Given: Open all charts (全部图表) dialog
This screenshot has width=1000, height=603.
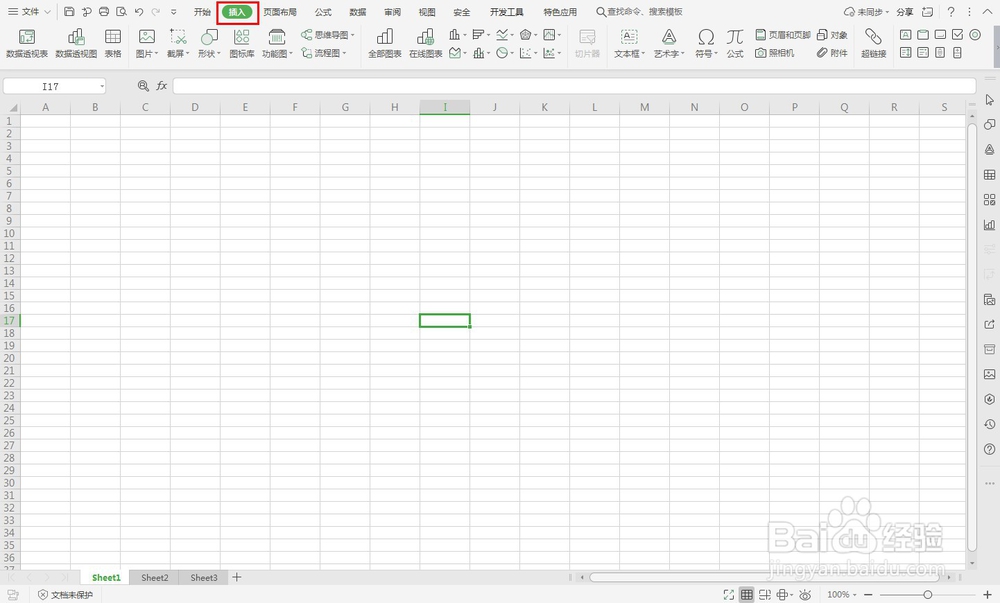Looking at the screenshot, I should click(385, 44).
